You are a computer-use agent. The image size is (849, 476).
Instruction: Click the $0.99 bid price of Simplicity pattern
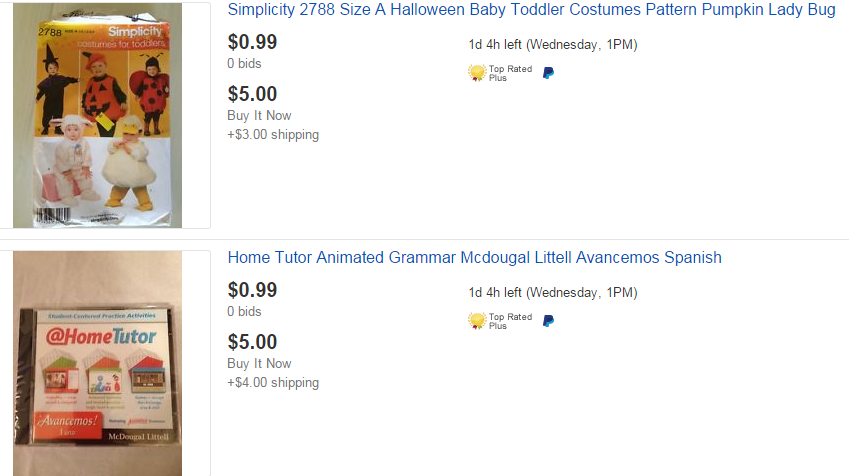pyautogui.click(x=252, y=42)
